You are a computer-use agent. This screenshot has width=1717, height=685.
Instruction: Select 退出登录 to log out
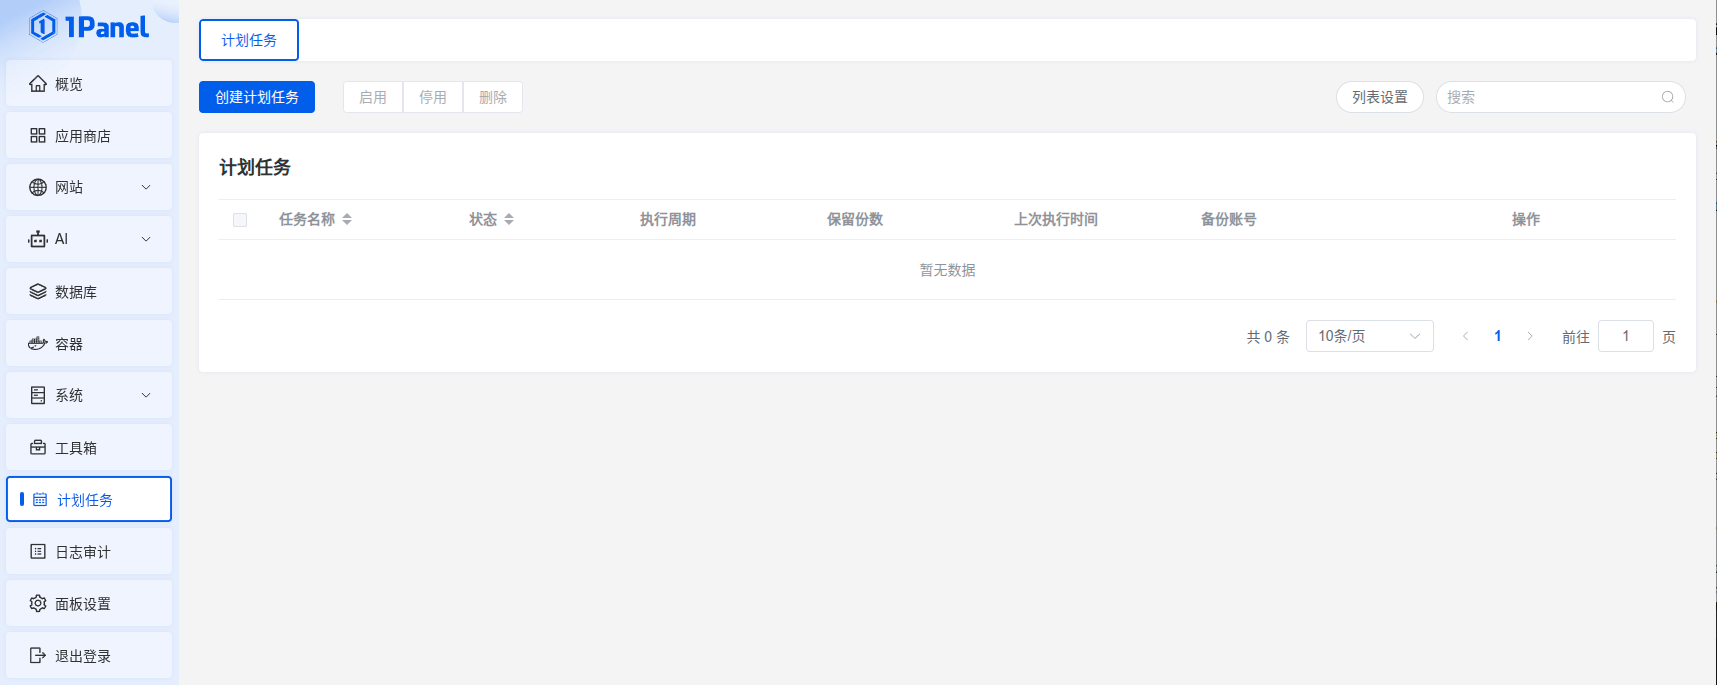[89, 655]
